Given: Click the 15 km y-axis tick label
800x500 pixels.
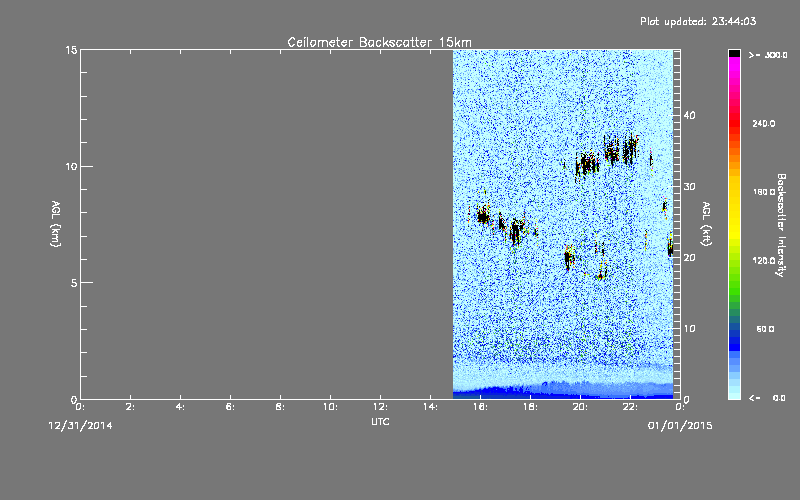Looking at the screenshot, I should (71, 50).
